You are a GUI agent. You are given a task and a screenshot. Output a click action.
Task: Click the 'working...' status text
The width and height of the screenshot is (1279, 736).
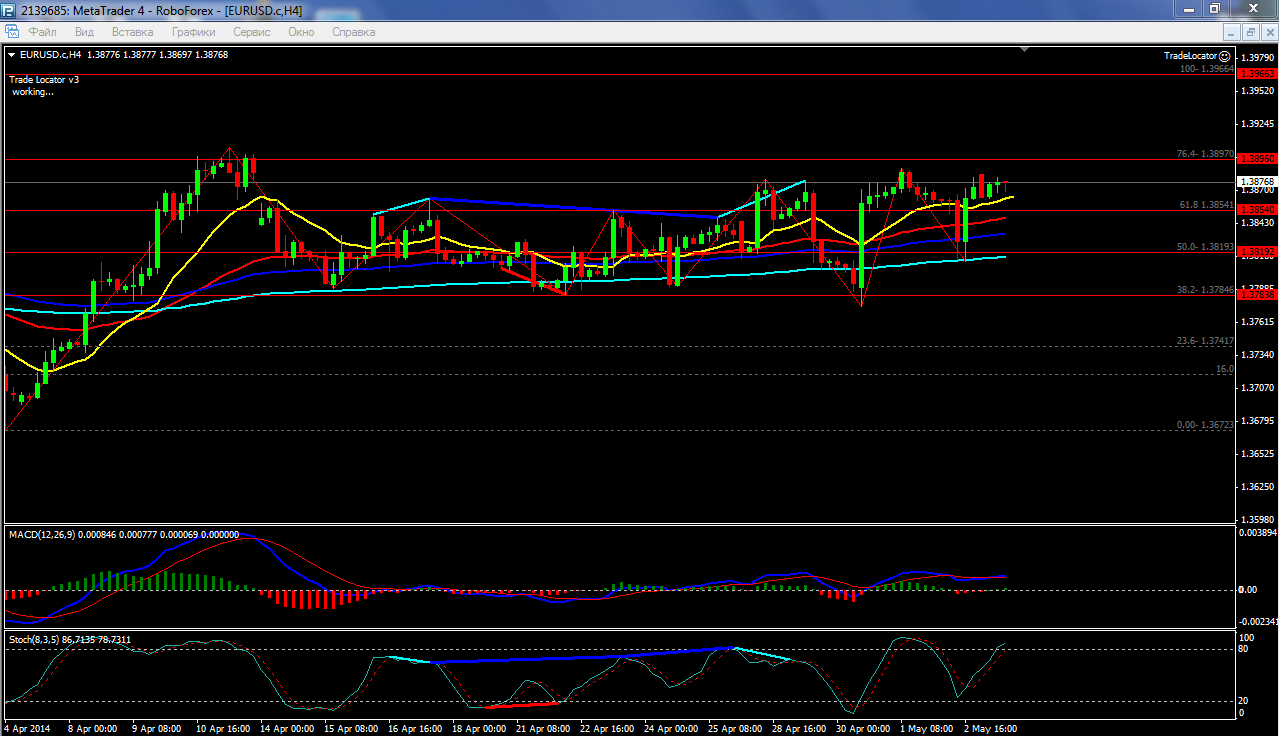click(x=33, y=91)
